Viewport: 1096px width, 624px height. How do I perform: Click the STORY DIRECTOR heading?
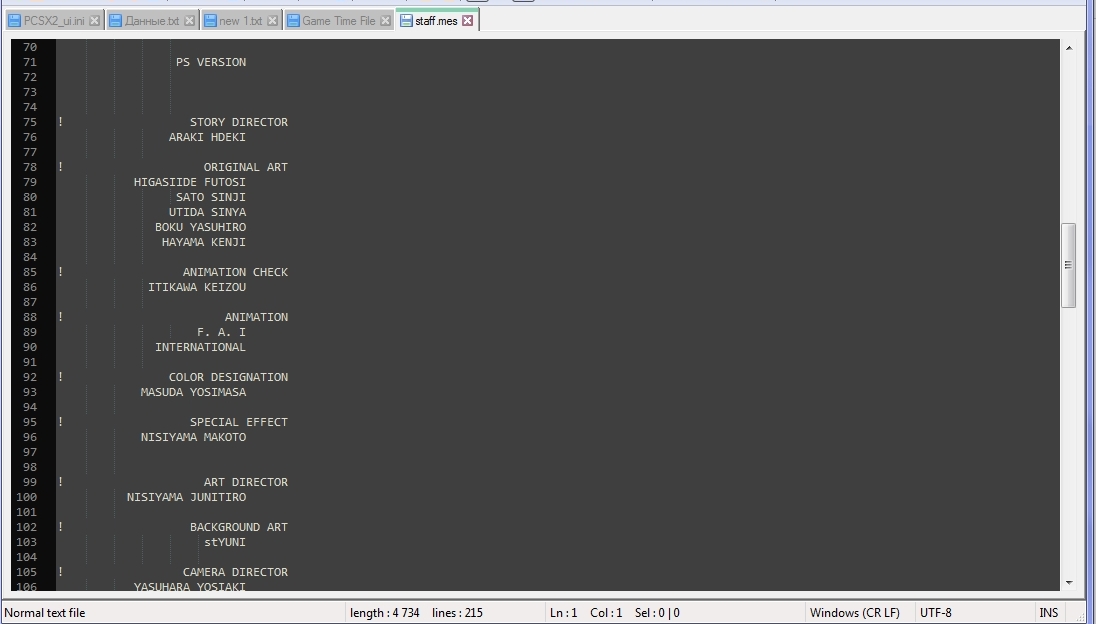tap(239, 122)
